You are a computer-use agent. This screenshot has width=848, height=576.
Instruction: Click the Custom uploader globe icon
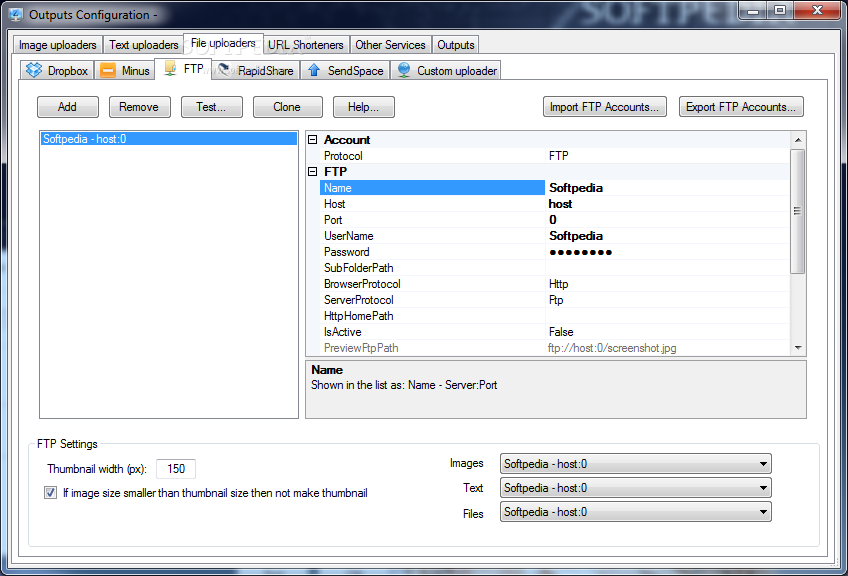click(x=404, y=70)
